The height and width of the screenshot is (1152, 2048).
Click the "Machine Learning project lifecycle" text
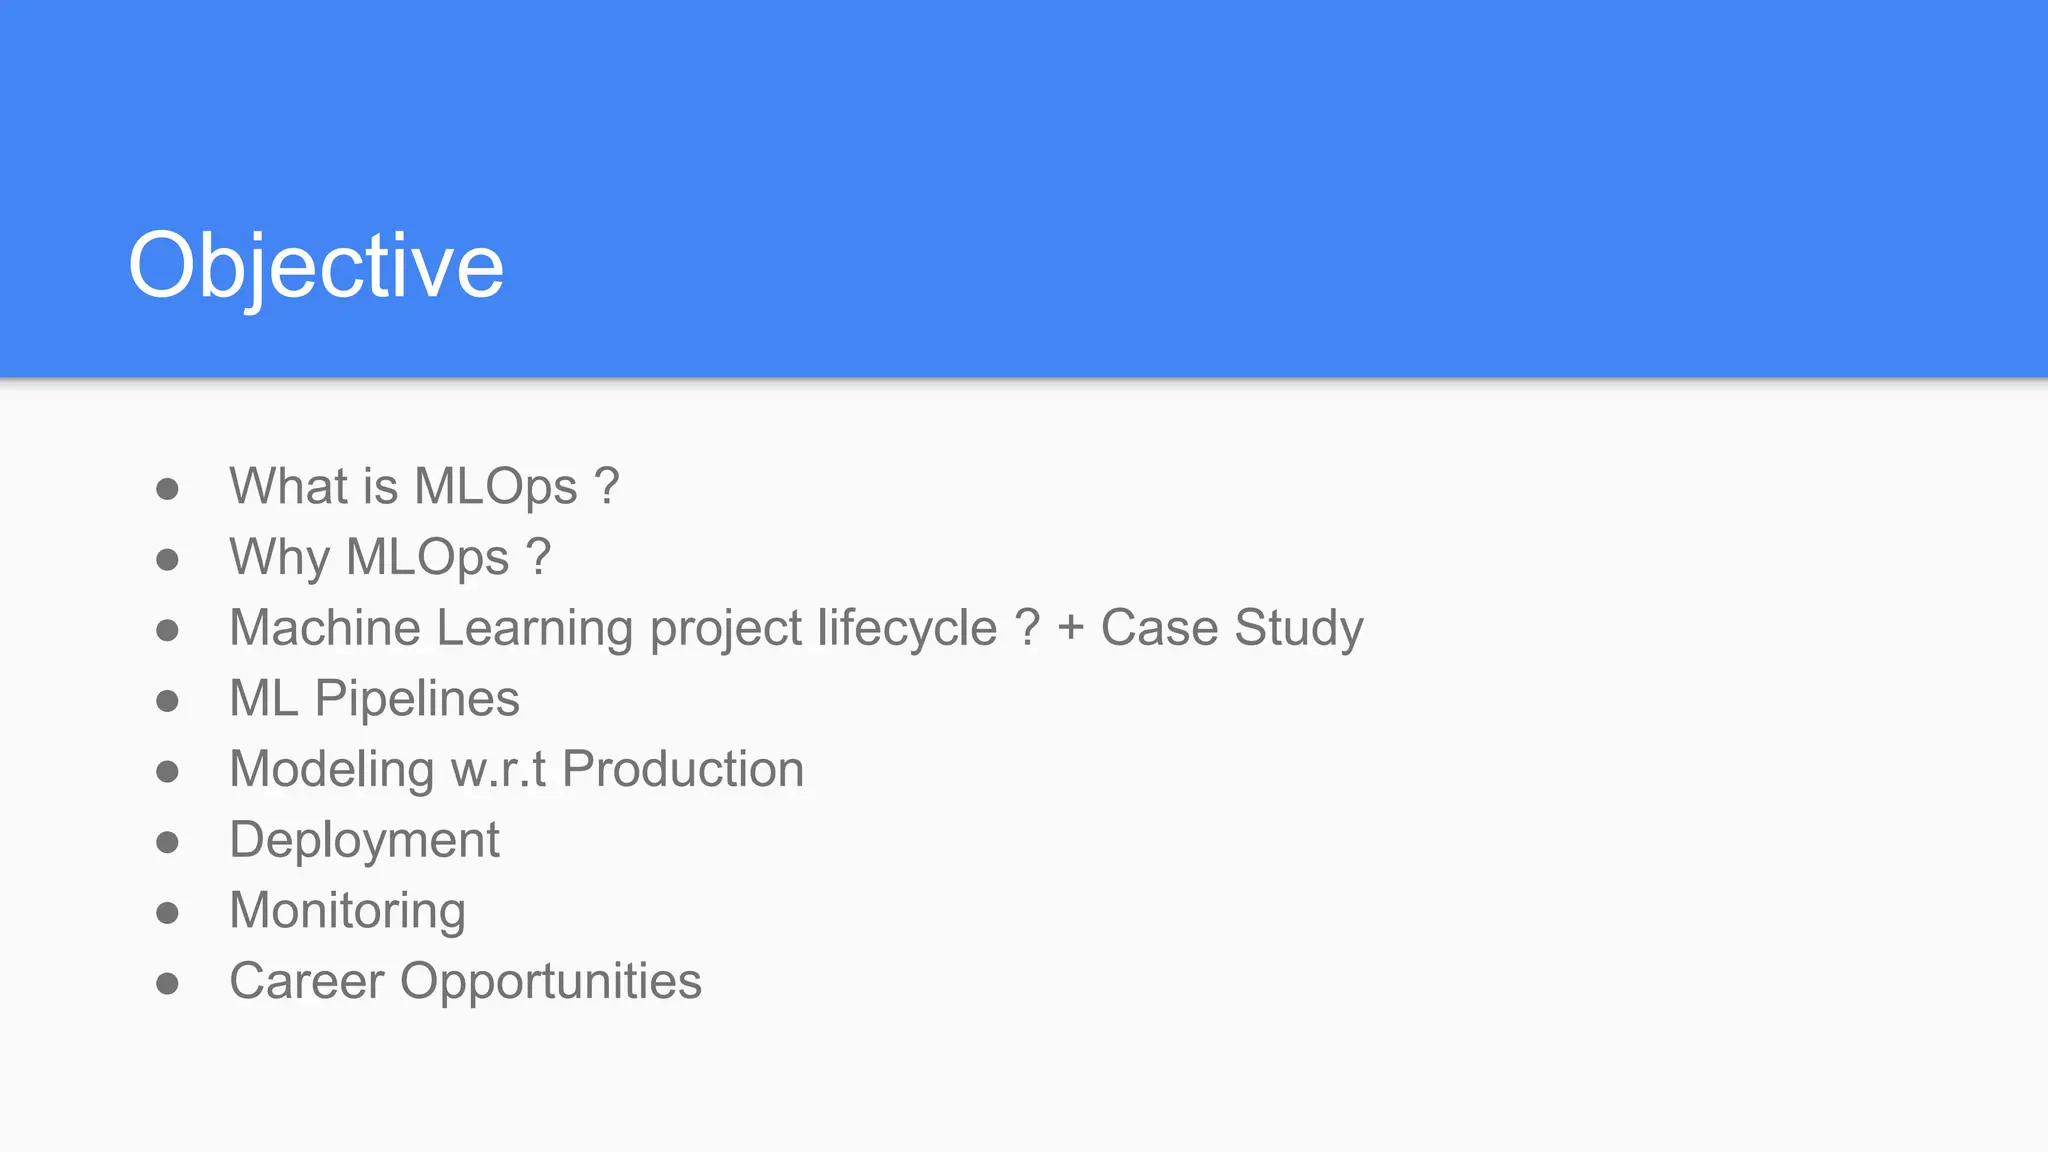(x=613, y=629)
